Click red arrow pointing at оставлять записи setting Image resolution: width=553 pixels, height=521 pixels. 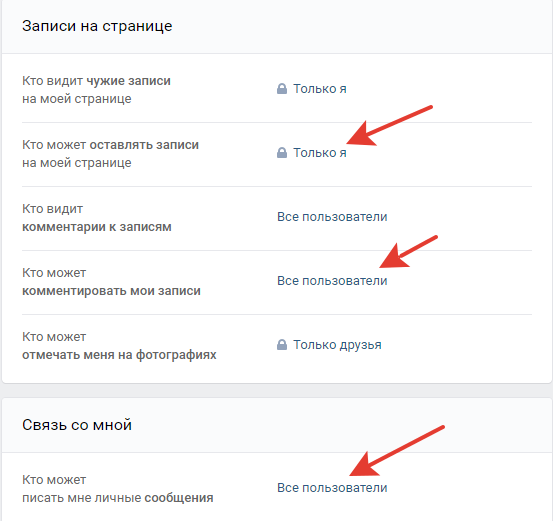(389, 125)
